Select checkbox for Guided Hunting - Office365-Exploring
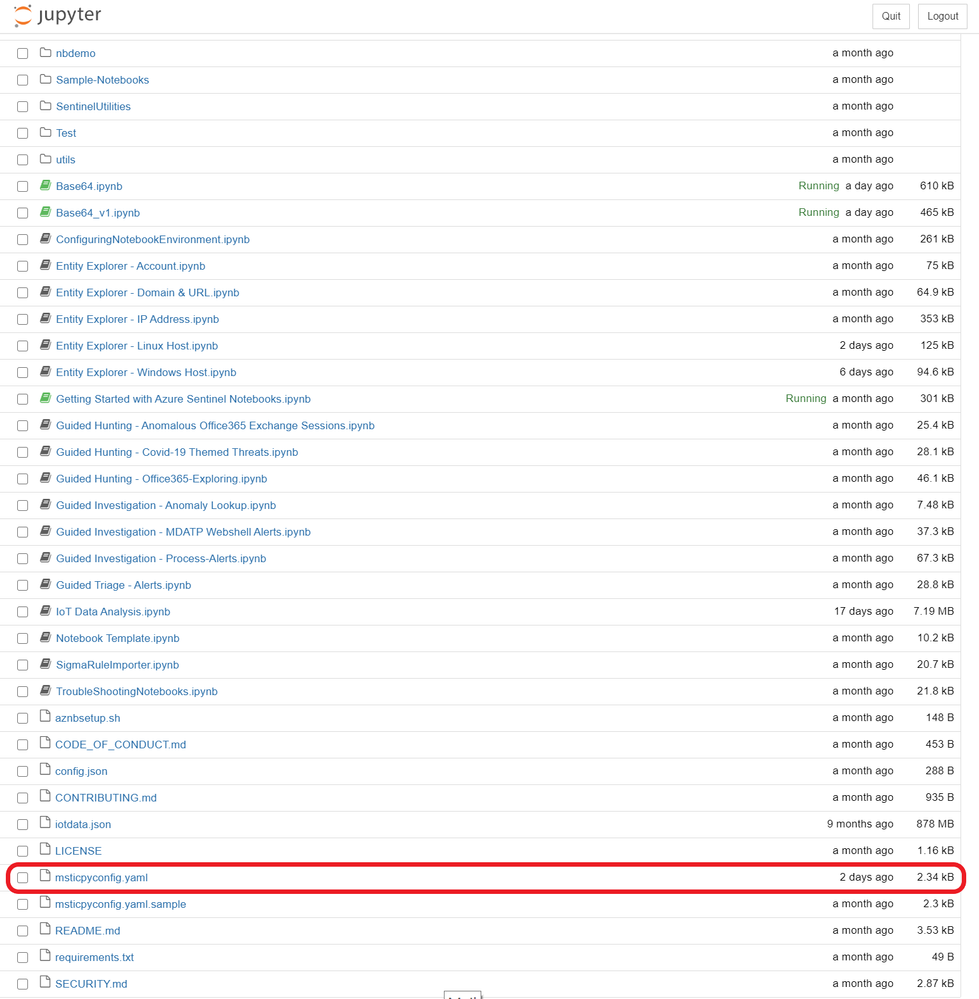Viewport: 979px width, 999px height. [x=23, y=479]
